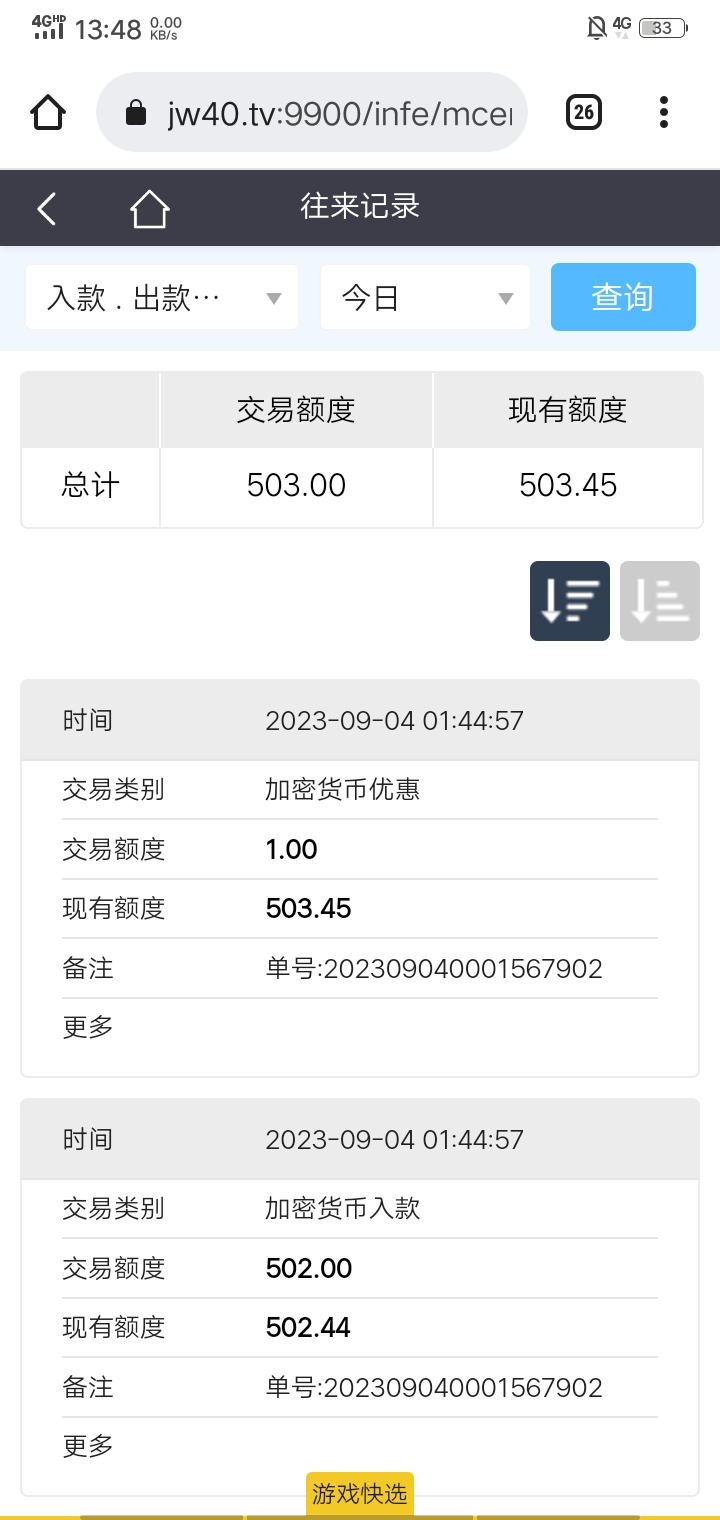The image size is (720, 1520).
Task: Go back using the header arrow
Action: coord(46,208)
